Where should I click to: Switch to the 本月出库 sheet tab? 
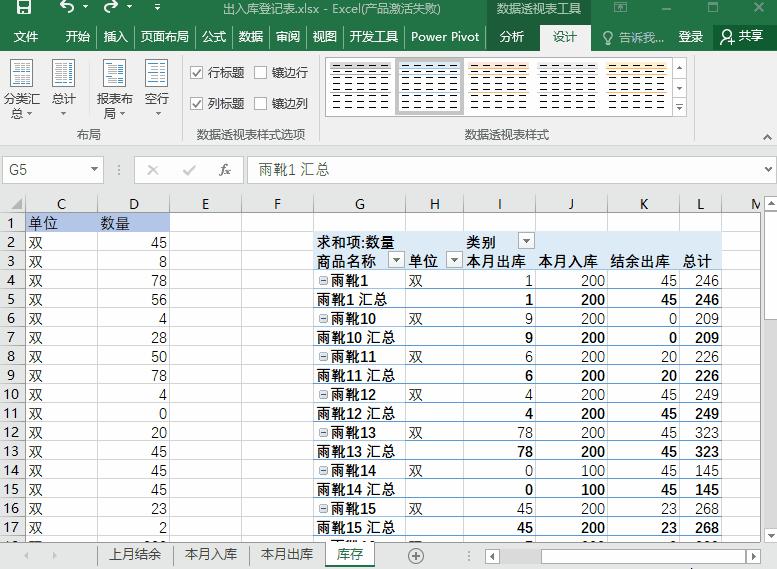pyautogui.click(x=286, y=554)
